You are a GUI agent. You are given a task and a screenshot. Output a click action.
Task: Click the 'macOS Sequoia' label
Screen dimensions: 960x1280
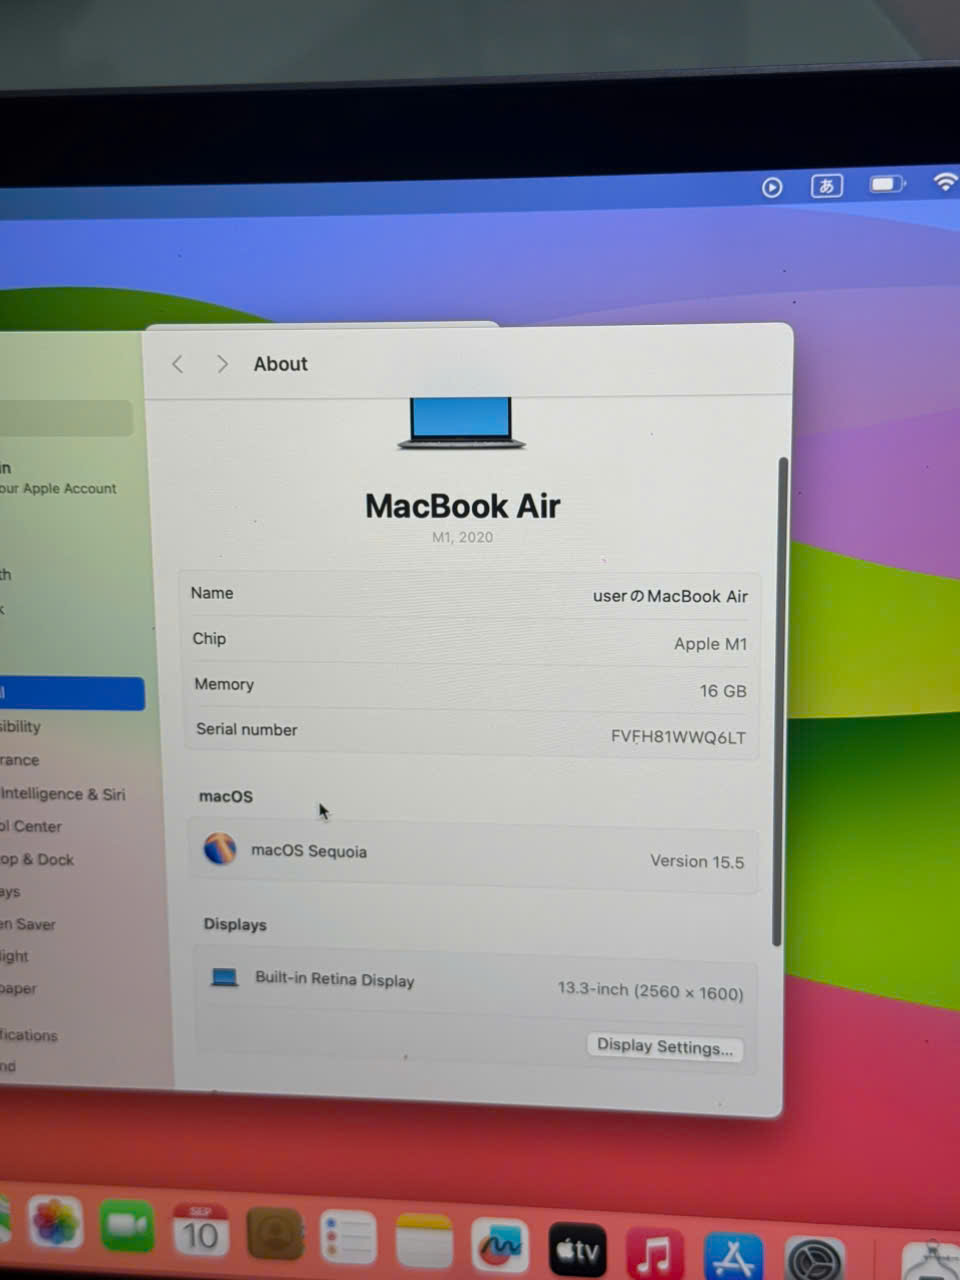[309, 851]
